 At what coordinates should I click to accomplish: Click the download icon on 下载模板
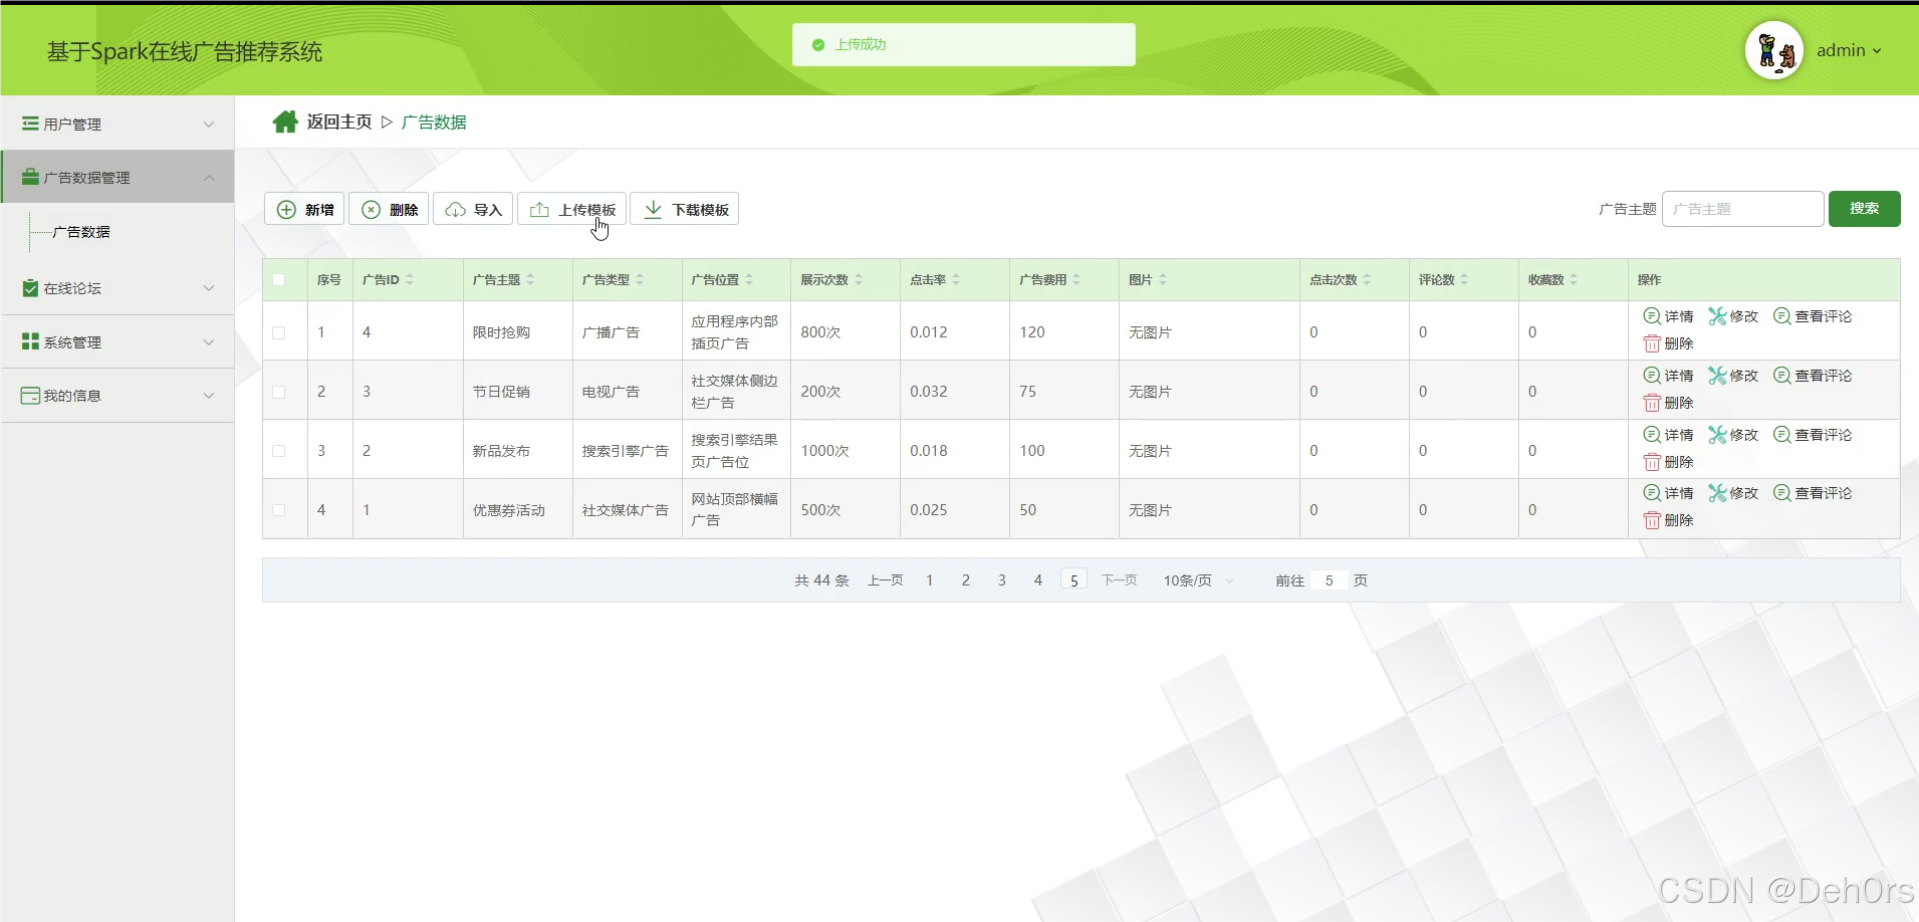point(653,209)
